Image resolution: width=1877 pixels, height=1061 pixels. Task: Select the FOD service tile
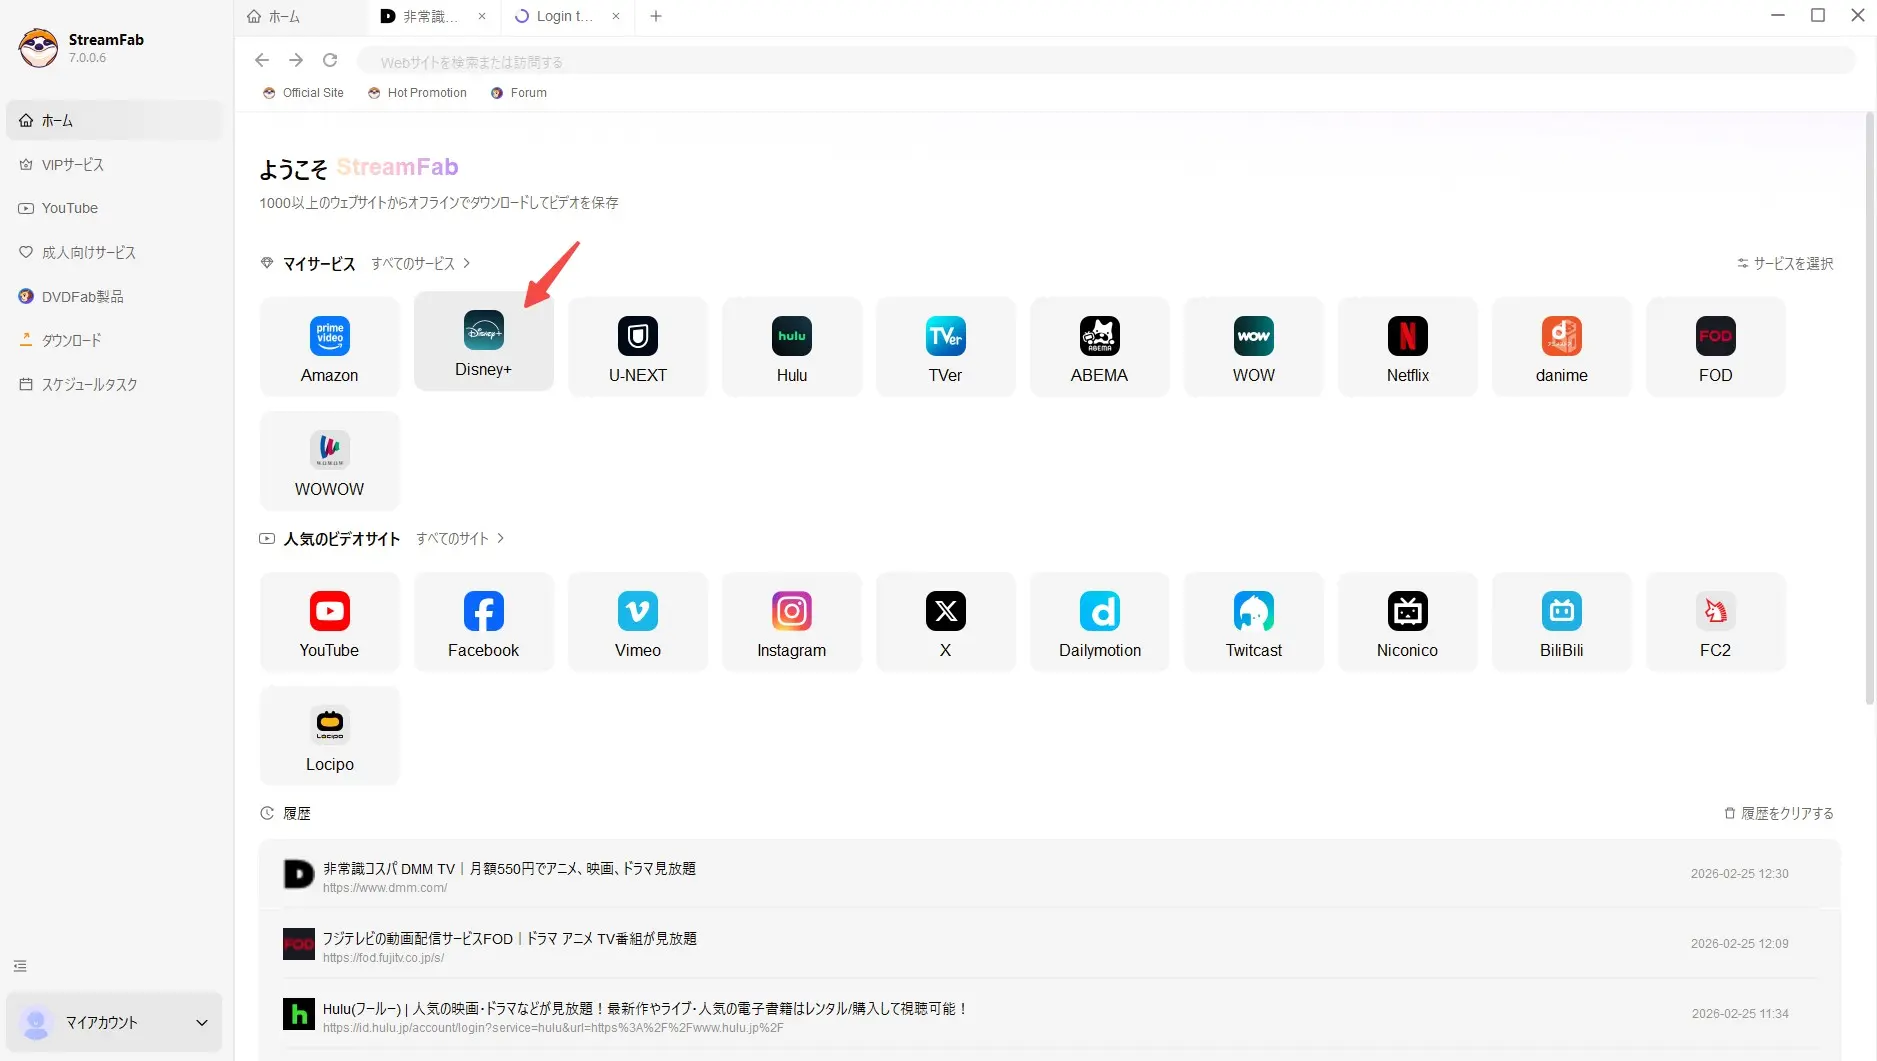1715,347
